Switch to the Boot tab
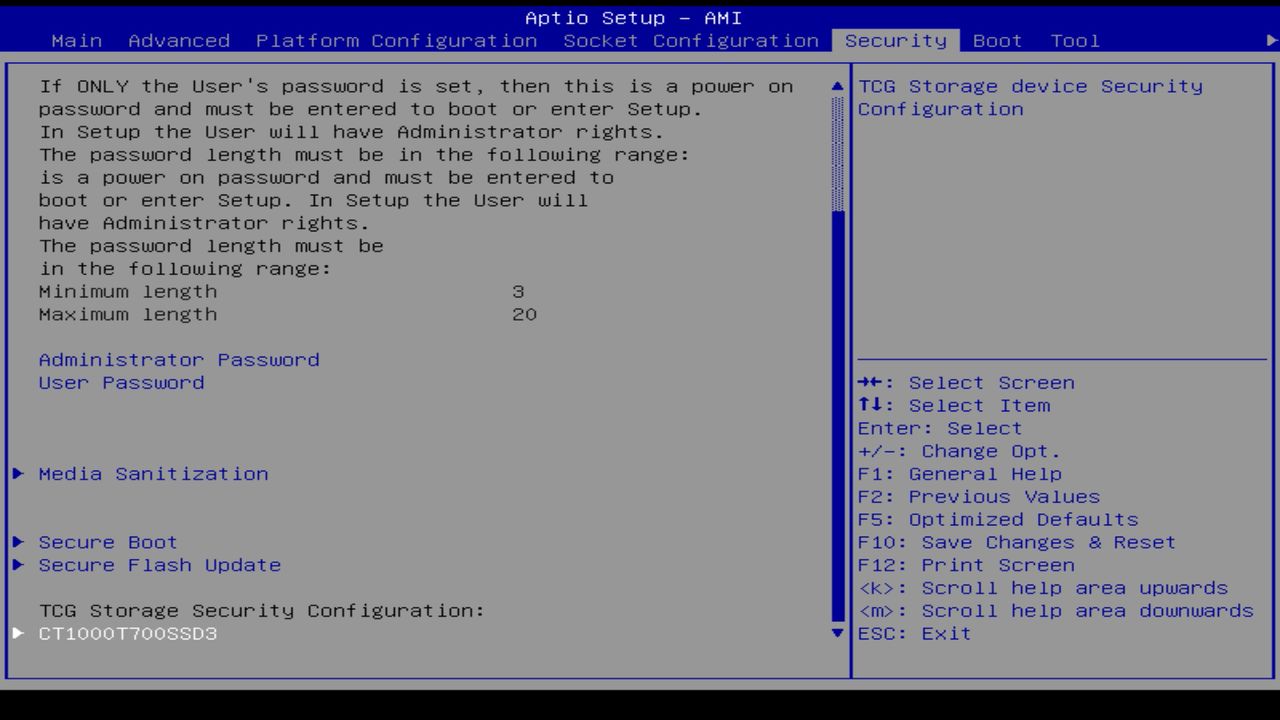 [996, 40]
